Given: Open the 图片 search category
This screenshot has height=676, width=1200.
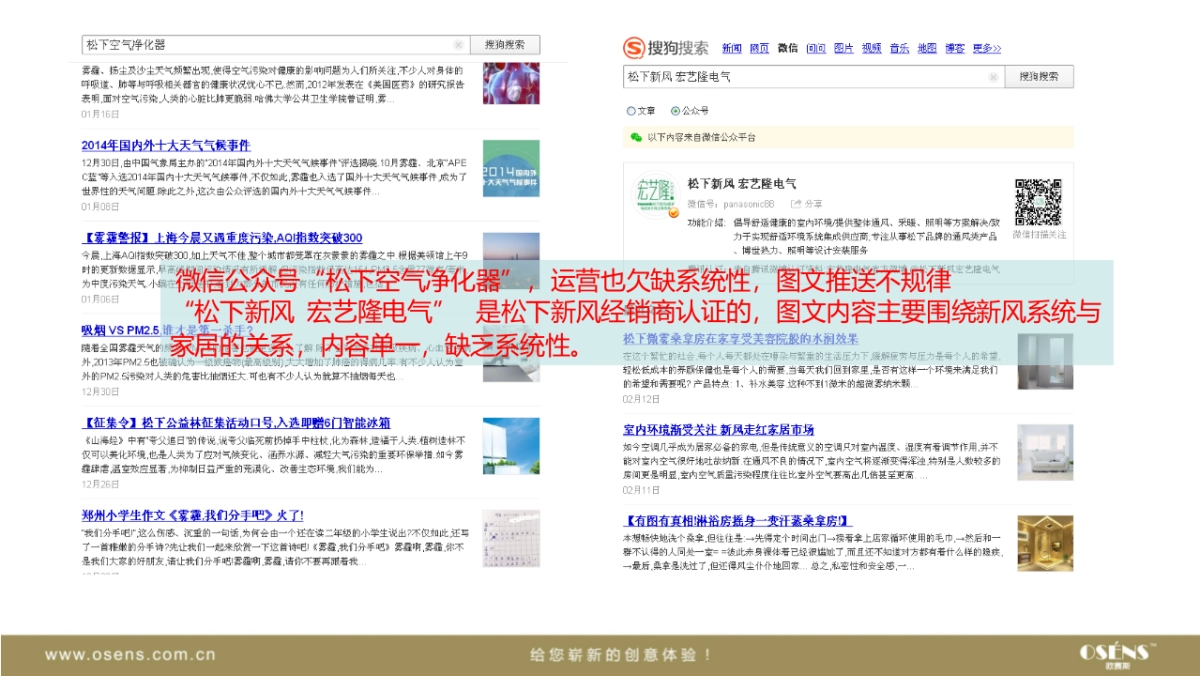Looking at the screenshot, I should point(844,48).
